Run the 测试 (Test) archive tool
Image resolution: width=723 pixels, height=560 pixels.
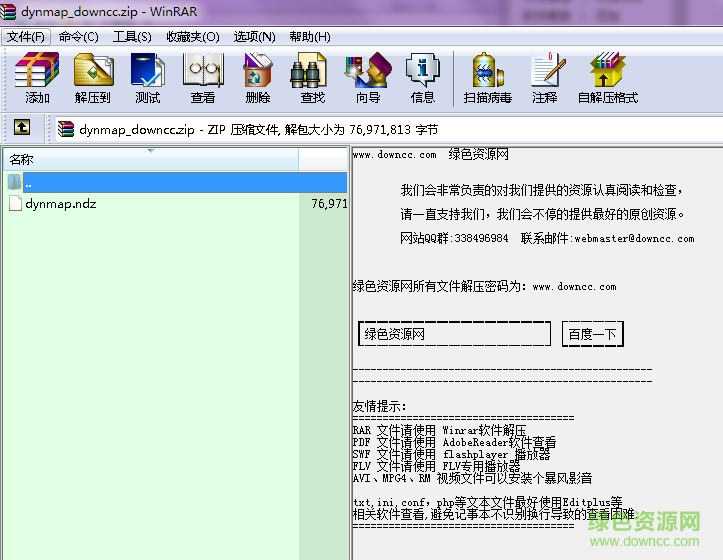[x=148, y=78]
